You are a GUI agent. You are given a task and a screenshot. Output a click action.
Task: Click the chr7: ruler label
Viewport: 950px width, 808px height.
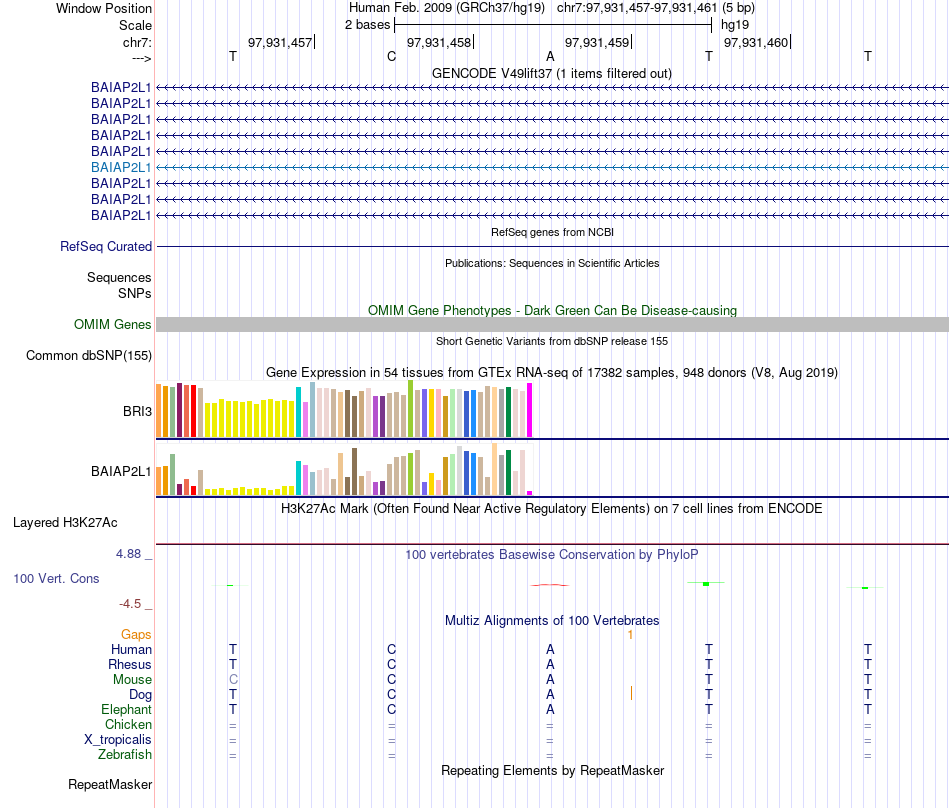pyautogui.click(x=137, y=42)
